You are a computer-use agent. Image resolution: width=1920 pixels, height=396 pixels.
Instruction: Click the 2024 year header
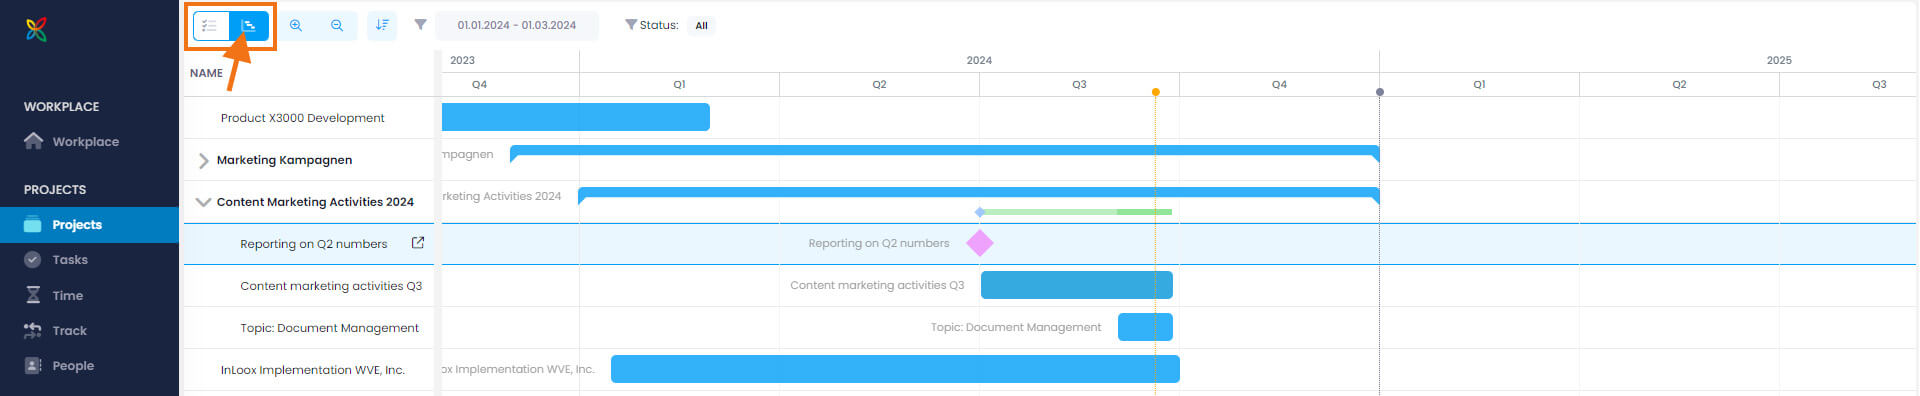coord(979,60)
